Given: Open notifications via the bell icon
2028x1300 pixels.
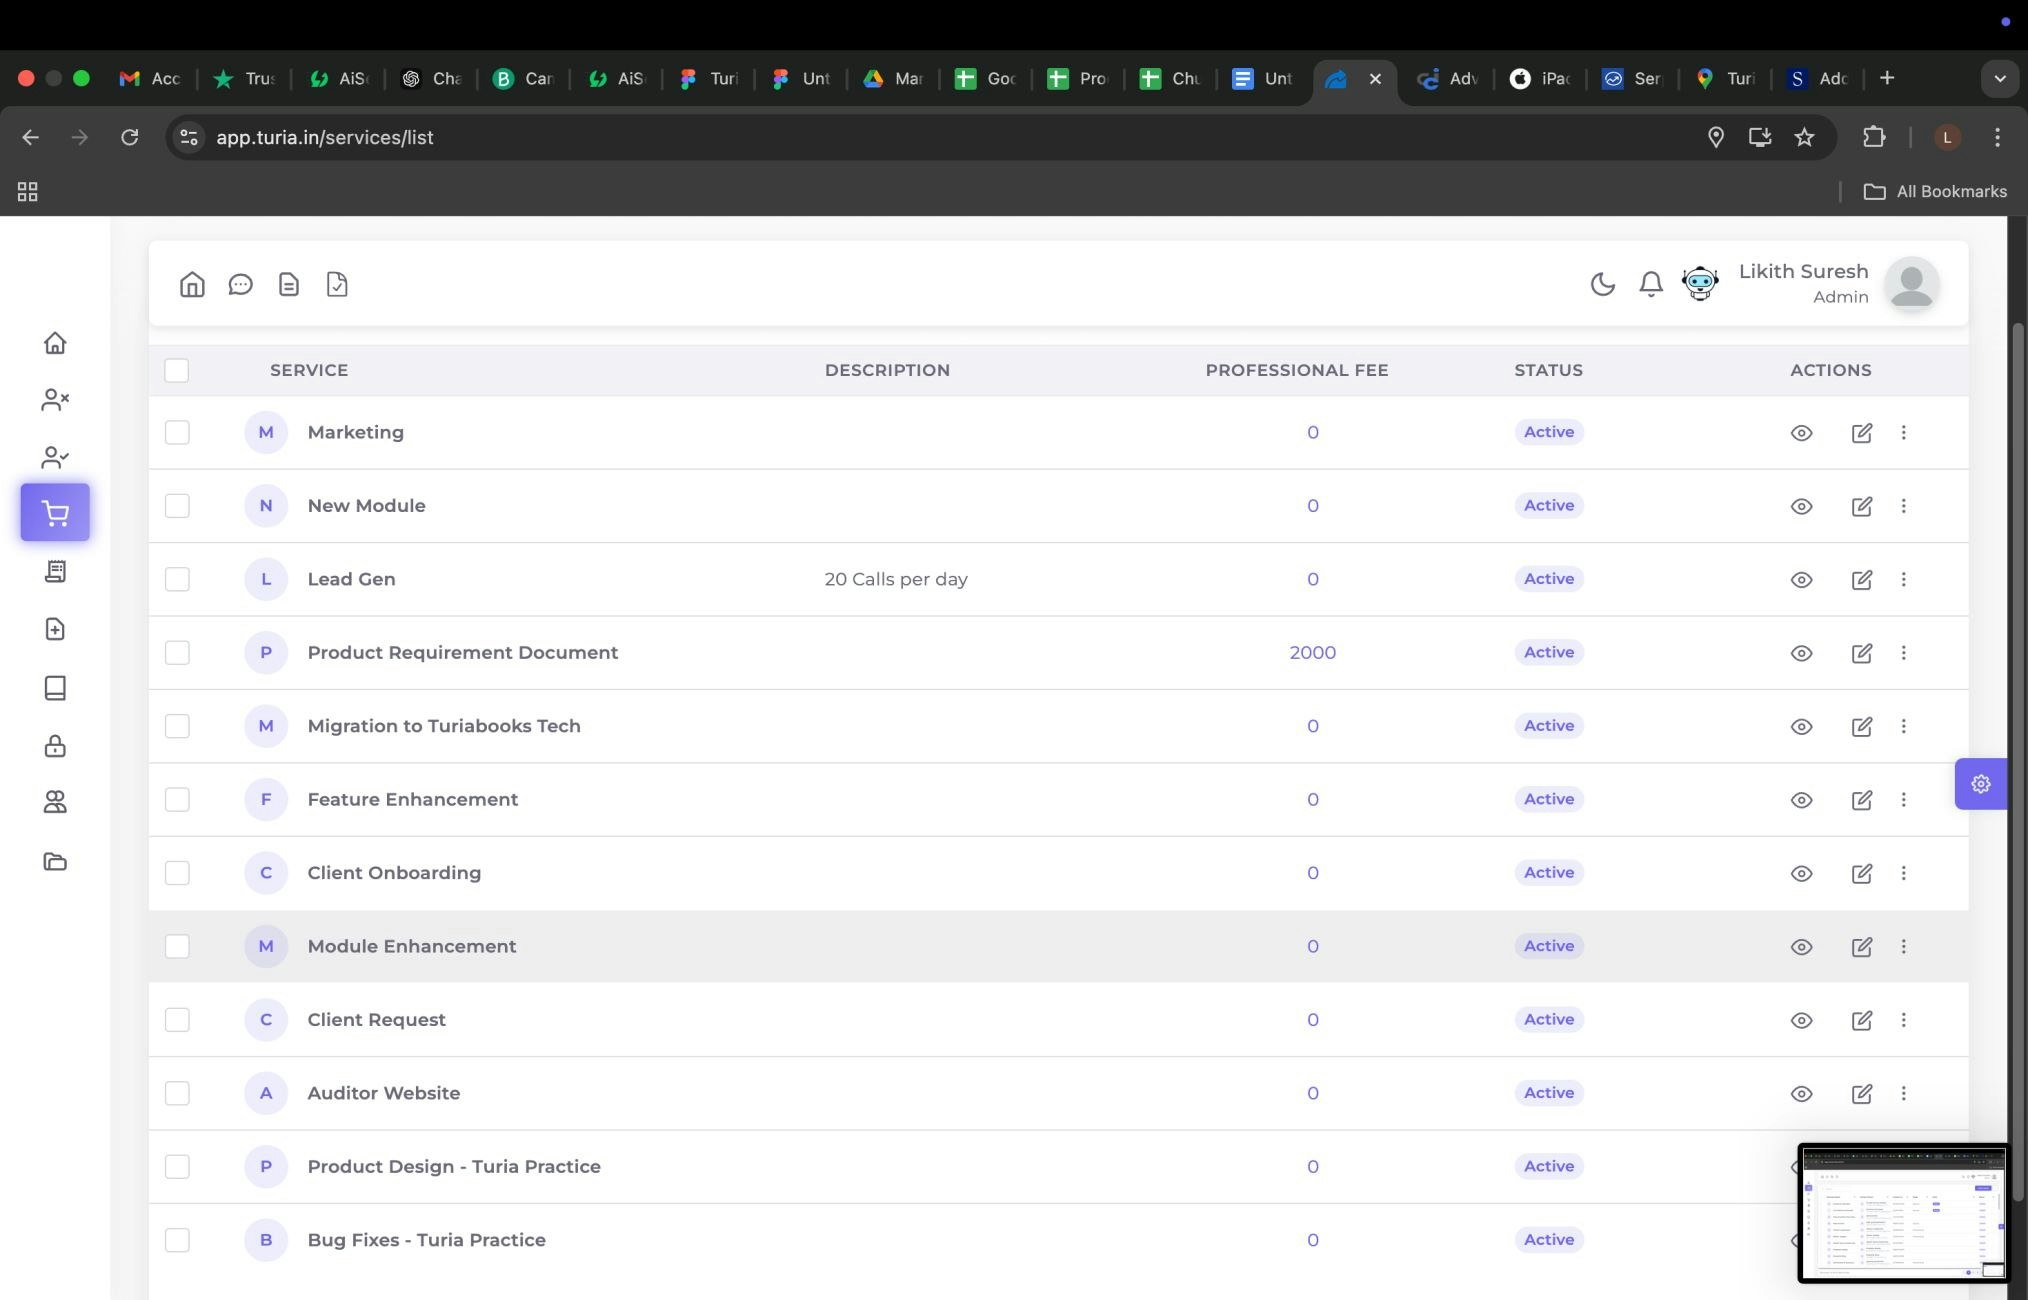Looking at the screenshot, I should 1651,285.
